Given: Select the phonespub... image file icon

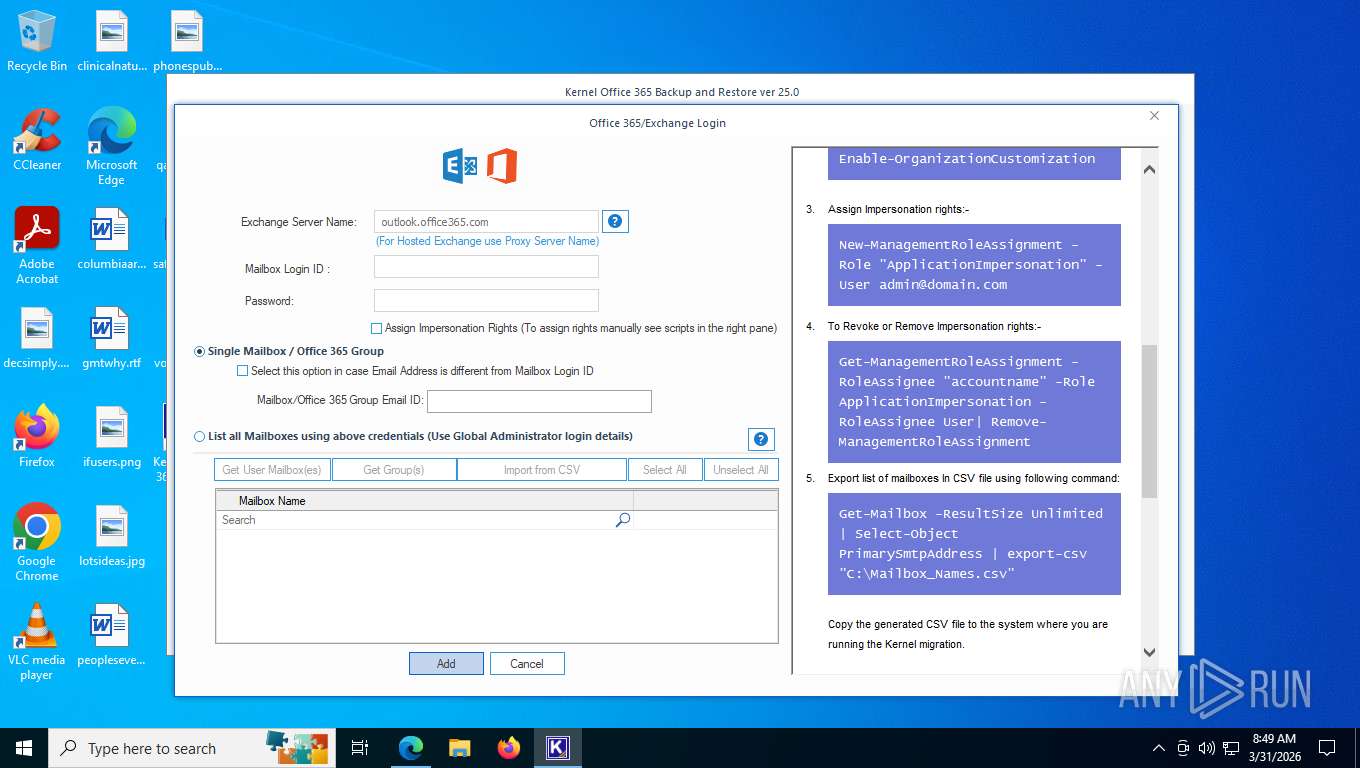Looking at the screenshot, I should (x=187, y=41).
